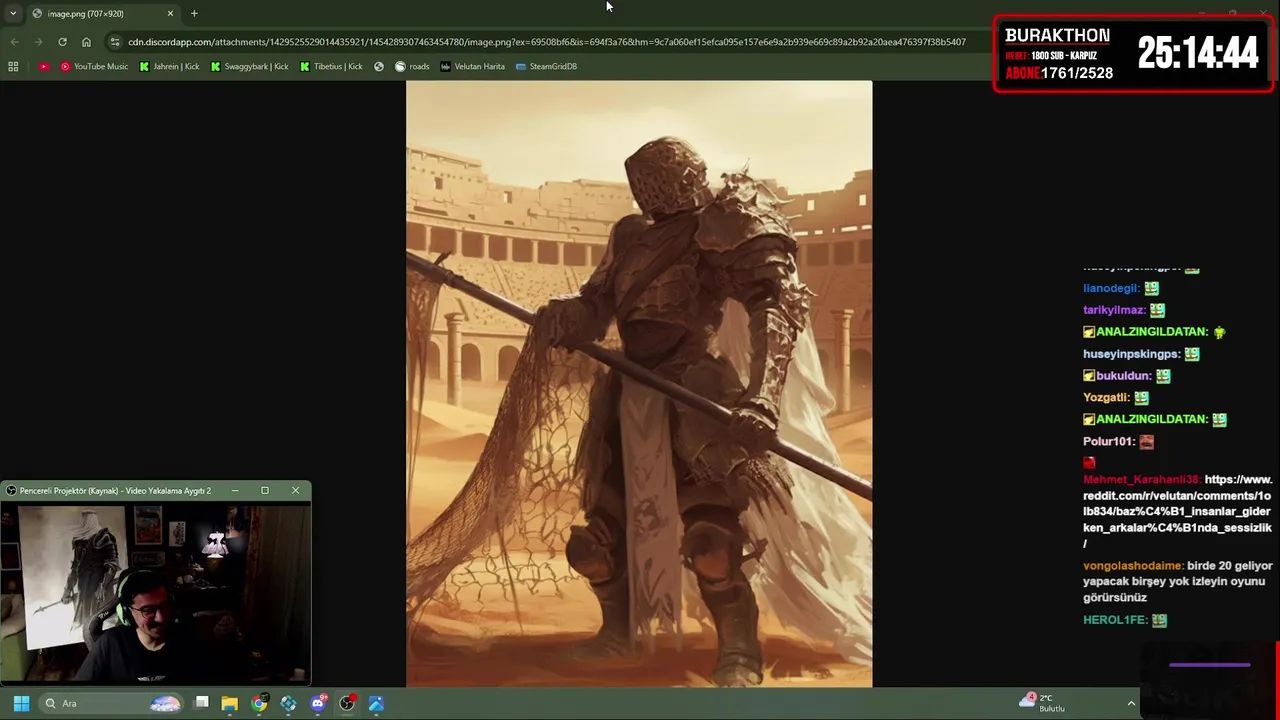1280x720 pixels.
Task: Close the image.png browser tab
Action: (170, 13)
